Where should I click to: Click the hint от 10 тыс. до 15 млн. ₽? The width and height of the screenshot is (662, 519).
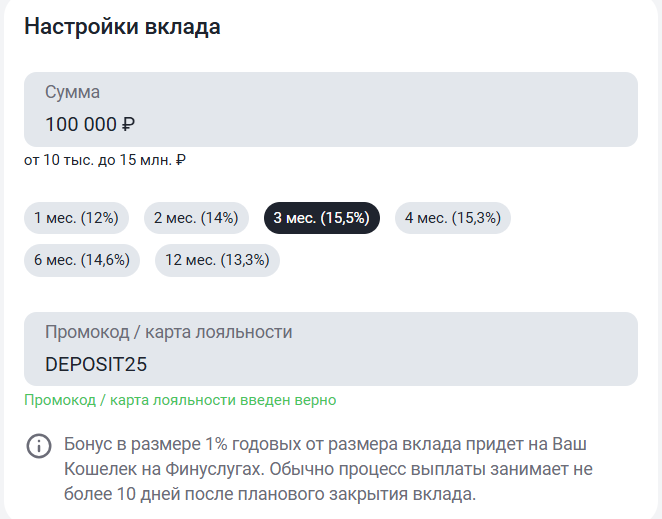pyautogui.click(x=106, y=160)
